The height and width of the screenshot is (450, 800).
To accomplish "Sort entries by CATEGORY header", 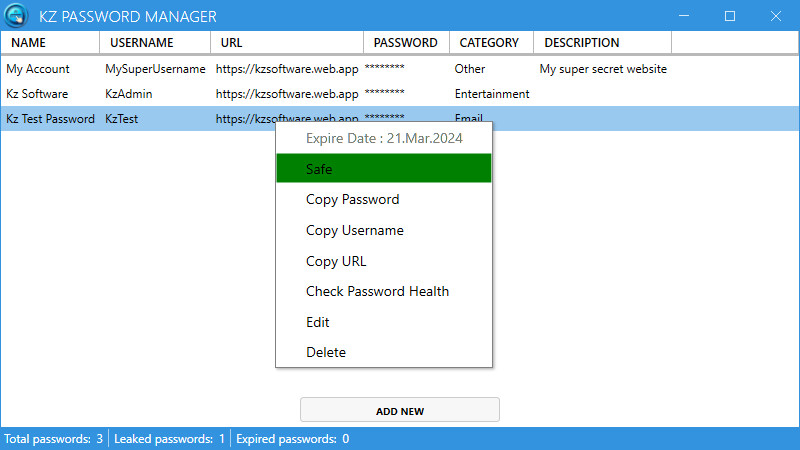I will [489, 43].
